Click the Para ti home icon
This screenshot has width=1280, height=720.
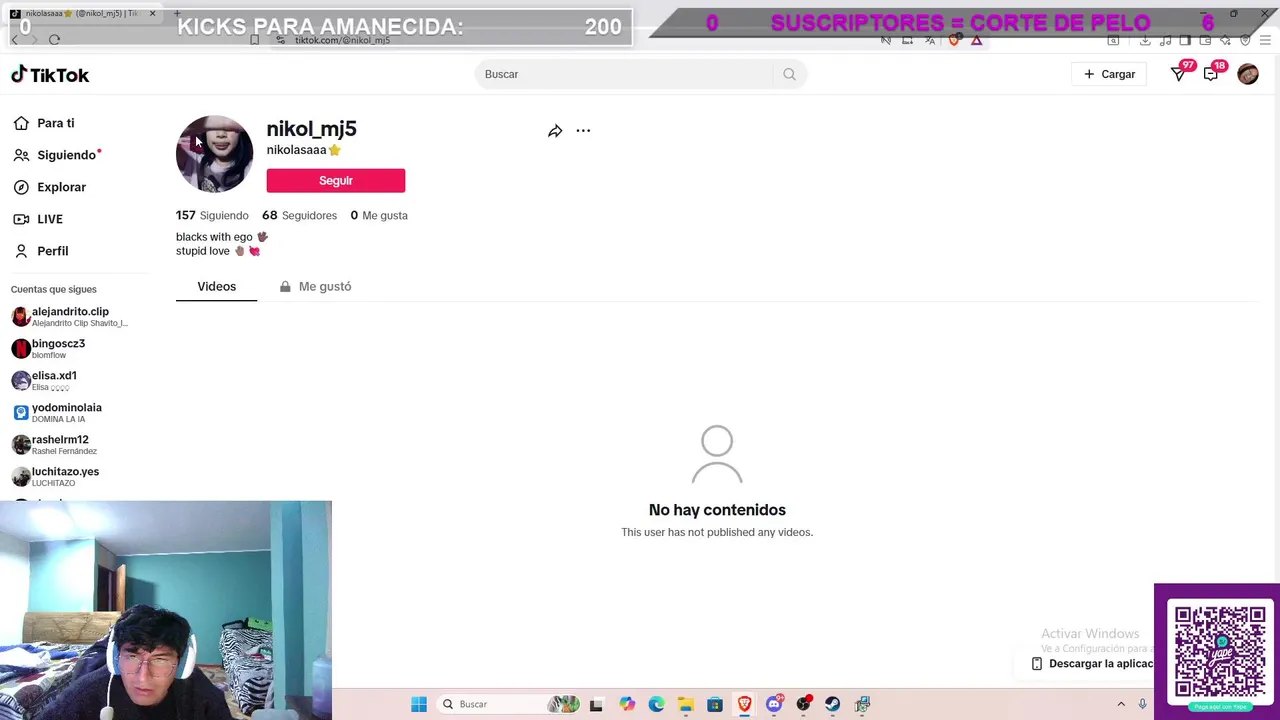[x=21, y=123]
